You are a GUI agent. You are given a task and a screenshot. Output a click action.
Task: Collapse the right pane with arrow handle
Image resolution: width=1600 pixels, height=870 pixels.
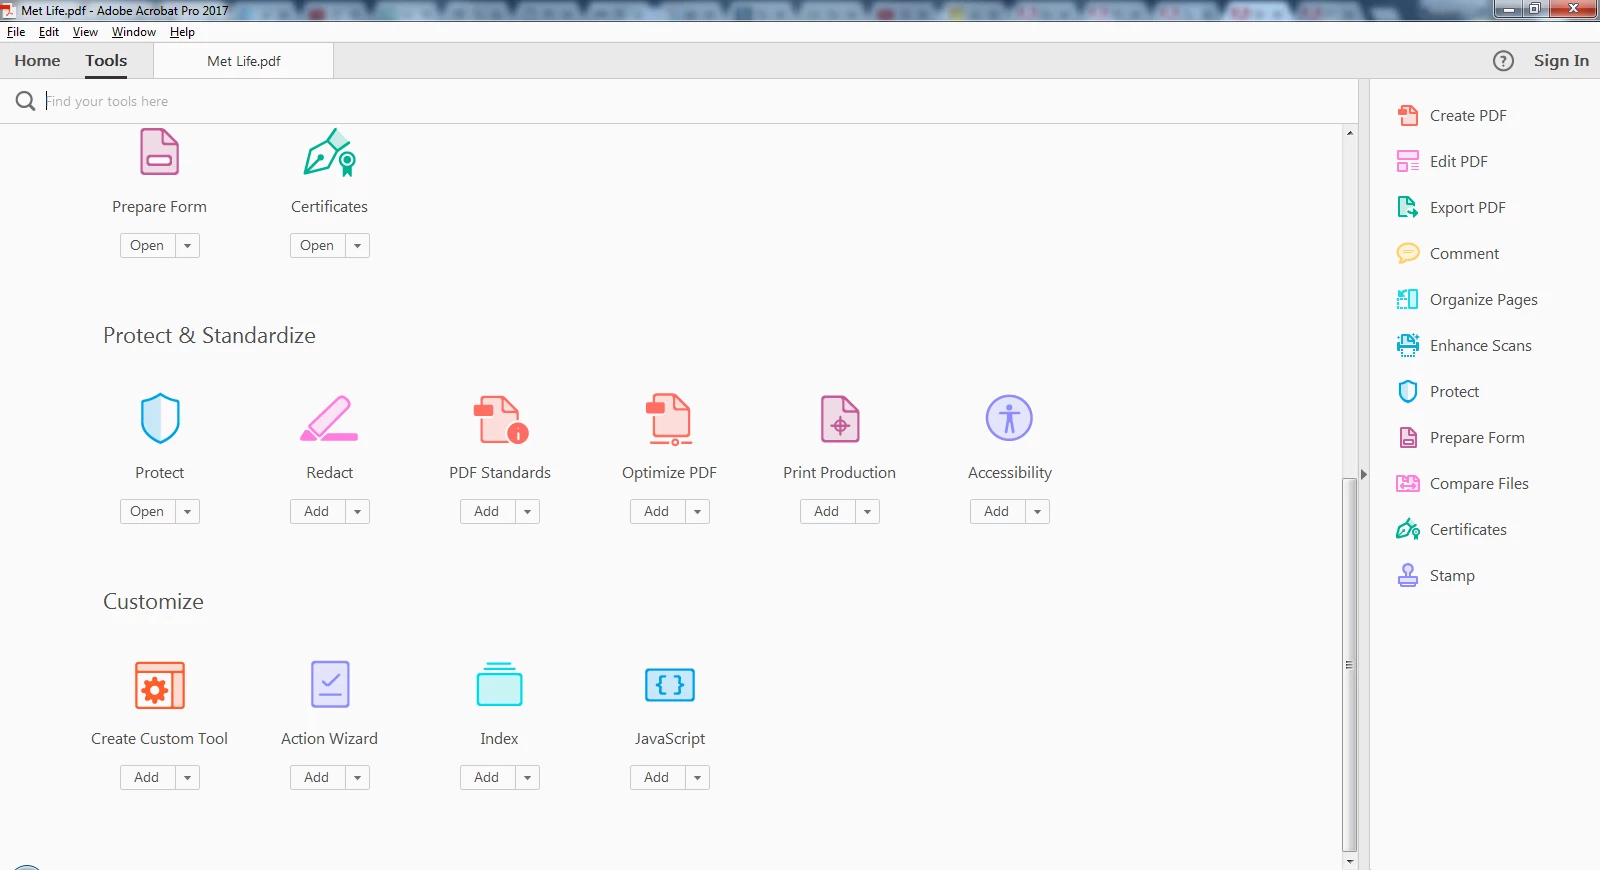[x=1363, y=475]
